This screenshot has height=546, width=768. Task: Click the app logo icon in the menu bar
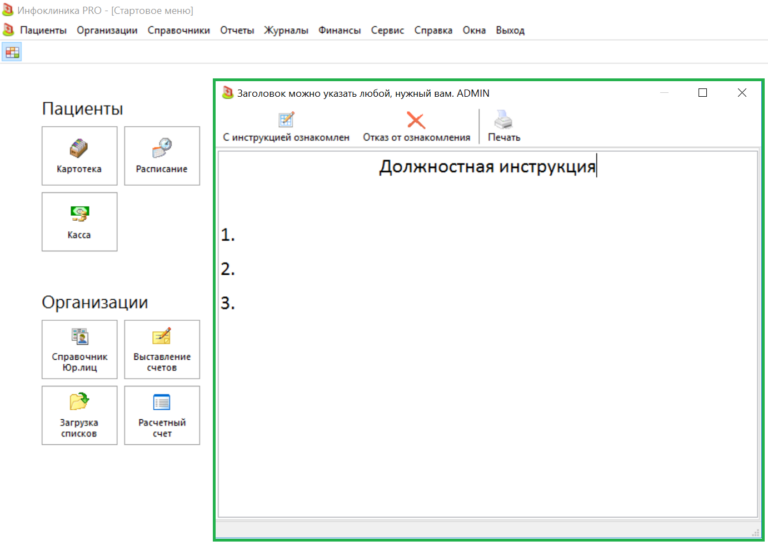click(x=8, y=30)
